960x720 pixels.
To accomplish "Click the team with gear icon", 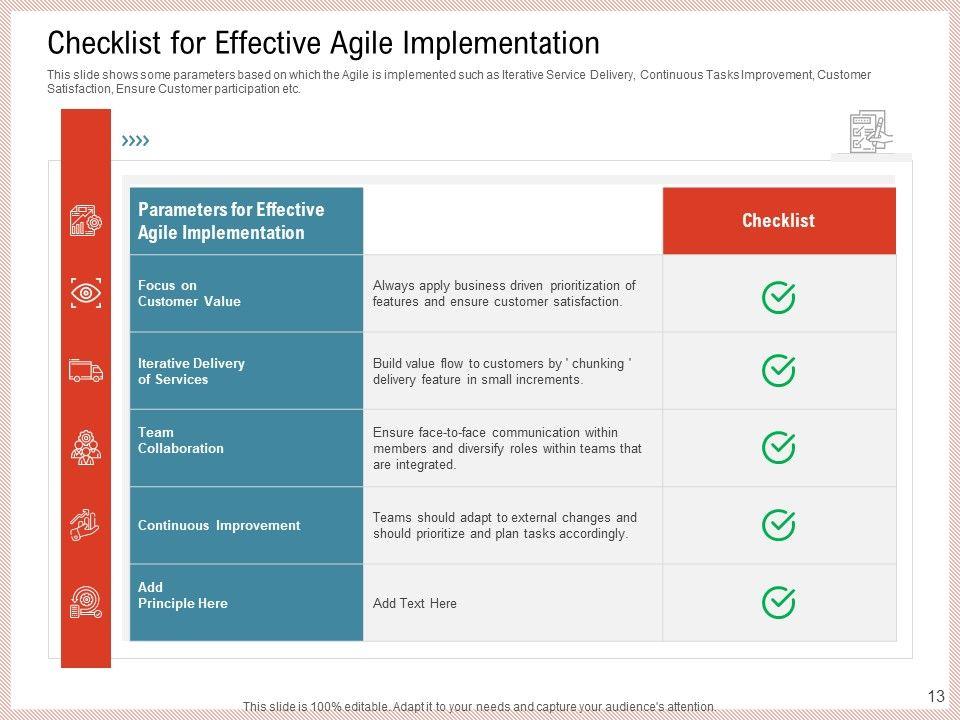I will pyautogui.click(x=86, y=447).
